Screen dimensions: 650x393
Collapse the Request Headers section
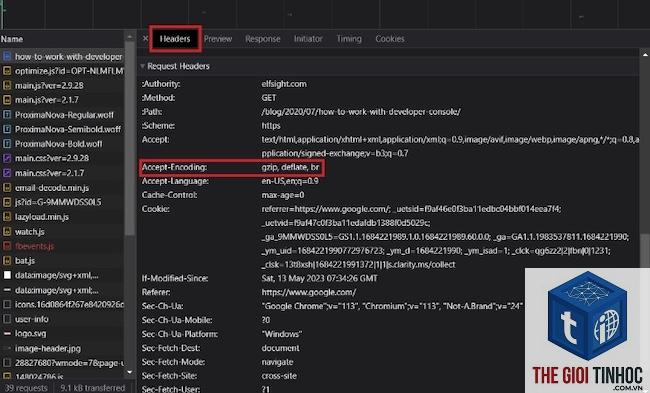click(143, 66)
